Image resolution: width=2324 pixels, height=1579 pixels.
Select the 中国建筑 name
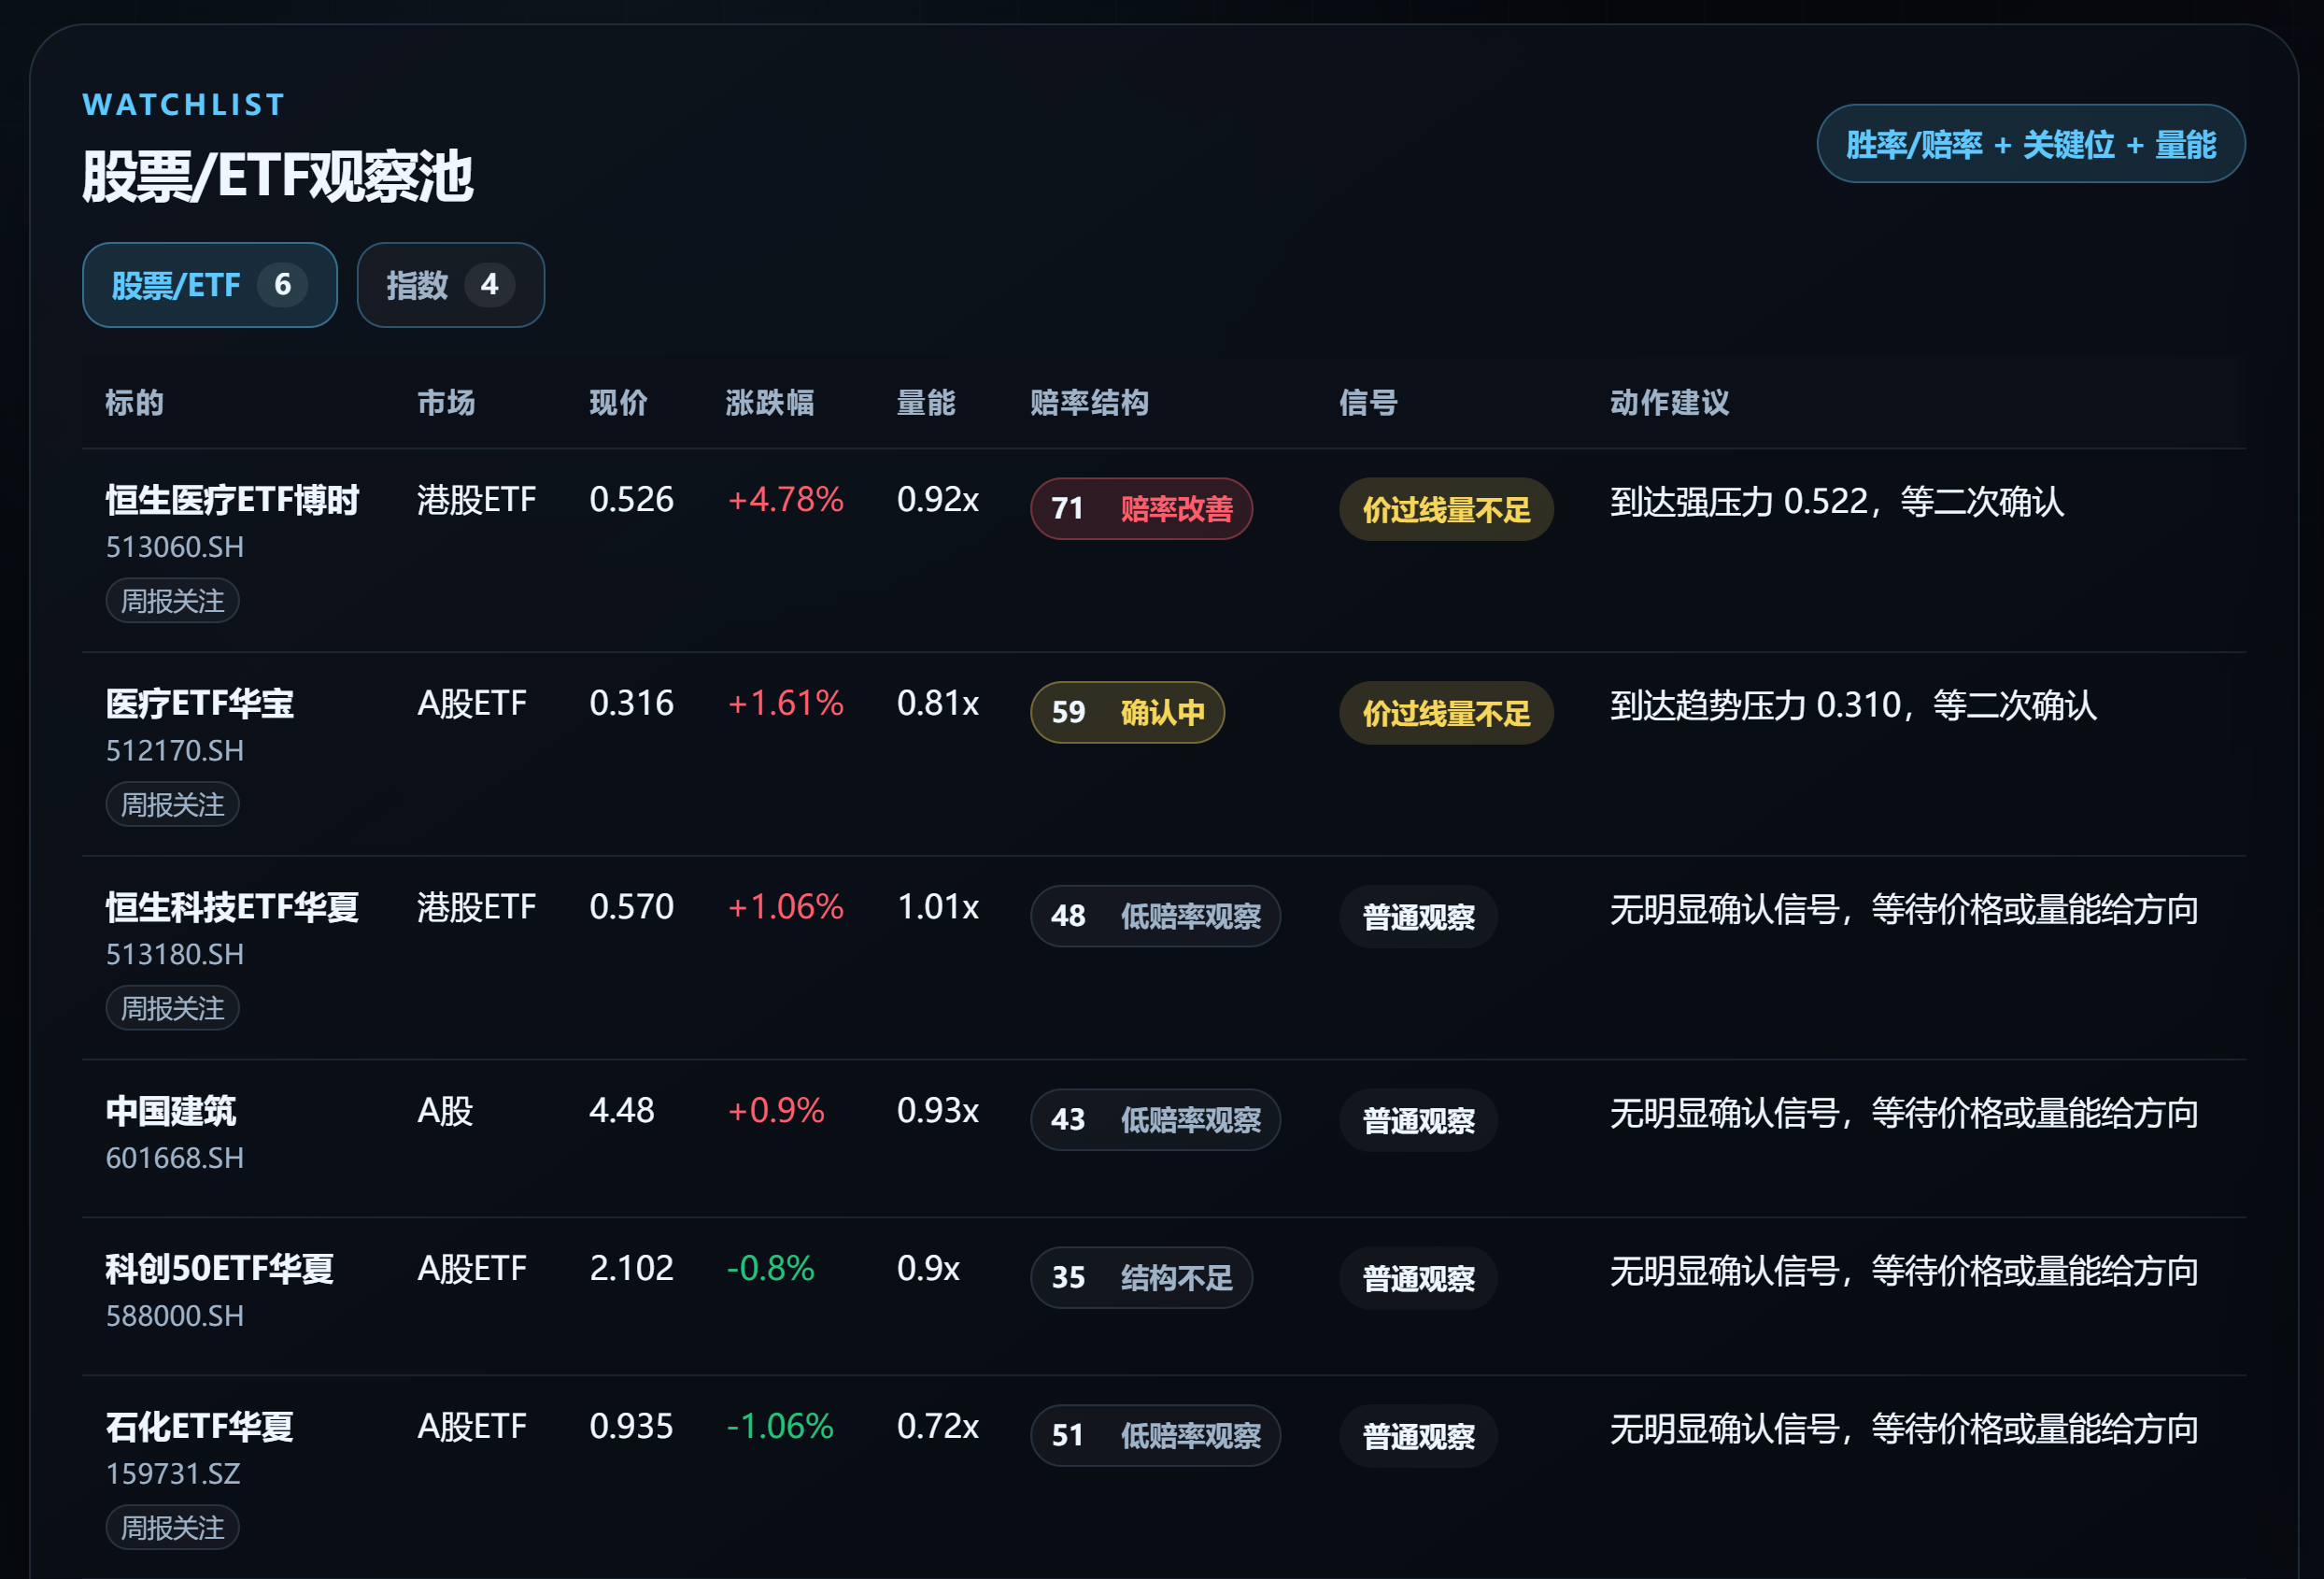171,1111
